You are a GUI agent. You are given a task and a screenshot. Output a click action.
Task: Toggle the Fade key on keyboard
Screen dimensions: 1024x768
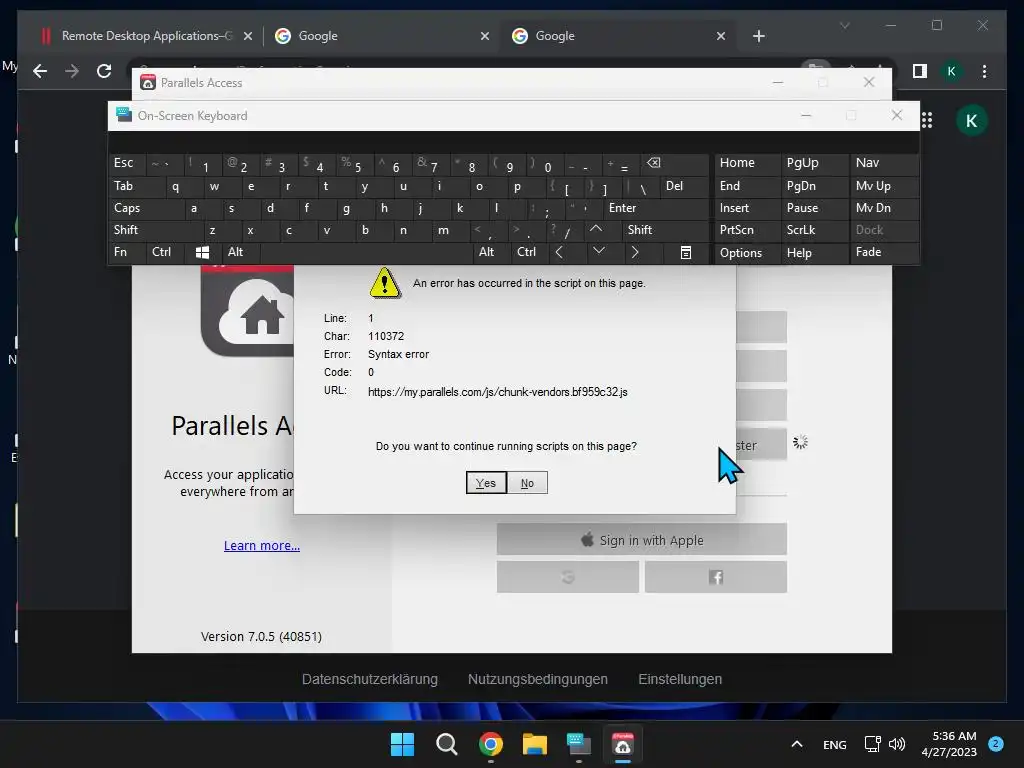coord(884,252)
